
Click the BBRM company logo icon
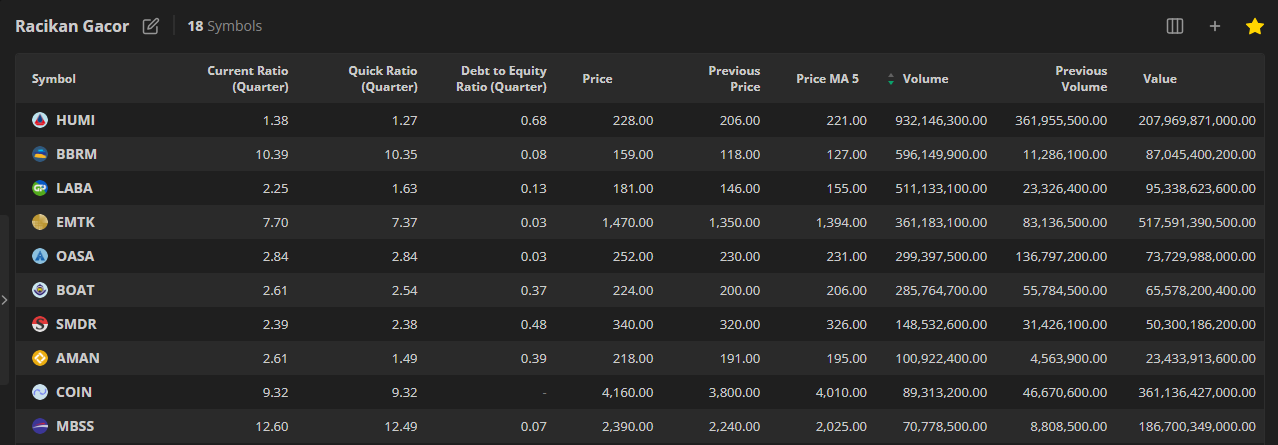40,154
